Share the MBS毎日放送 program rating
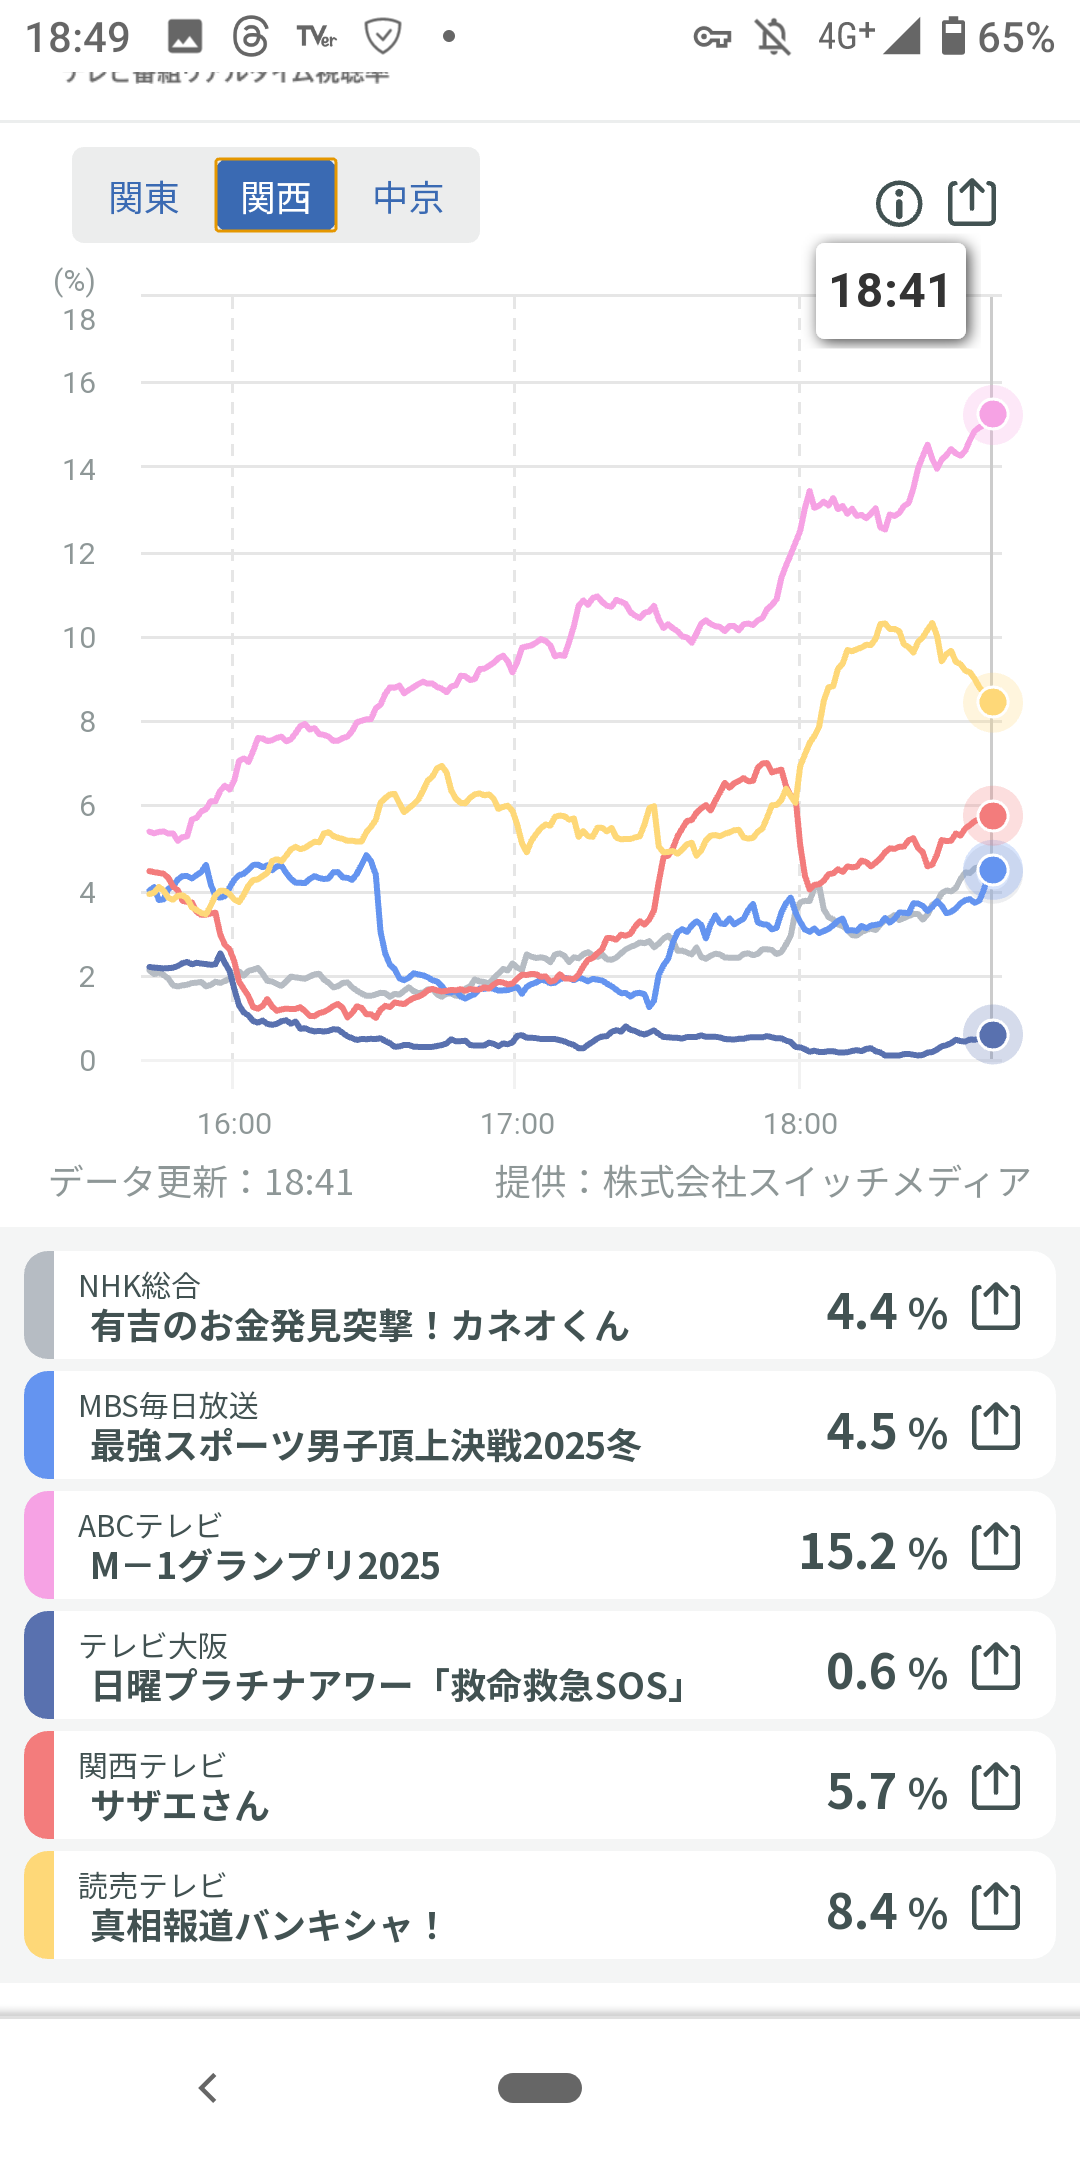This screenshot has width=1080, height=2160. pyautogui.click(x=996, y=1427)
